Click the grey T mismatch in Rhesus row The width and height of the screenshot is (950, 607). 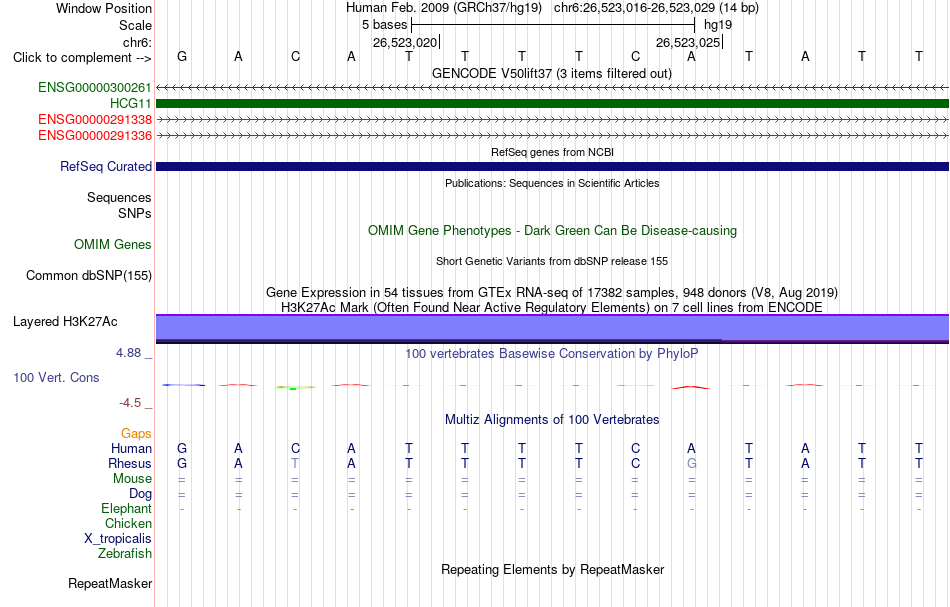295,463
